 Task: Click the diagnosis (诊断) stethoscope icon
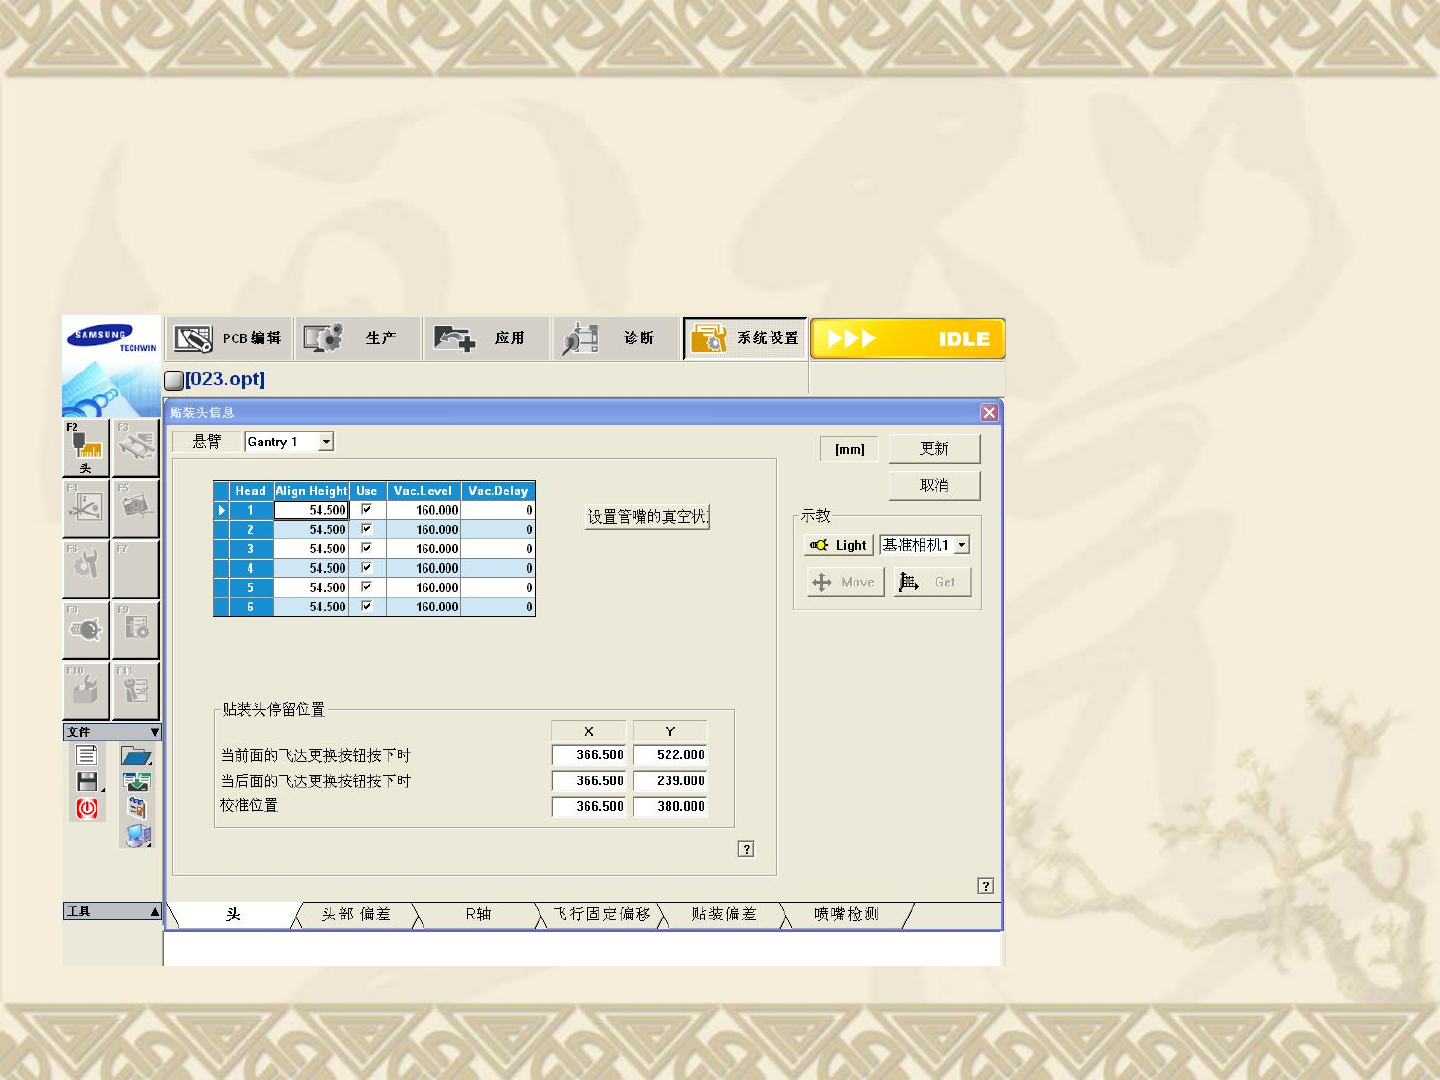pos(580,338)
